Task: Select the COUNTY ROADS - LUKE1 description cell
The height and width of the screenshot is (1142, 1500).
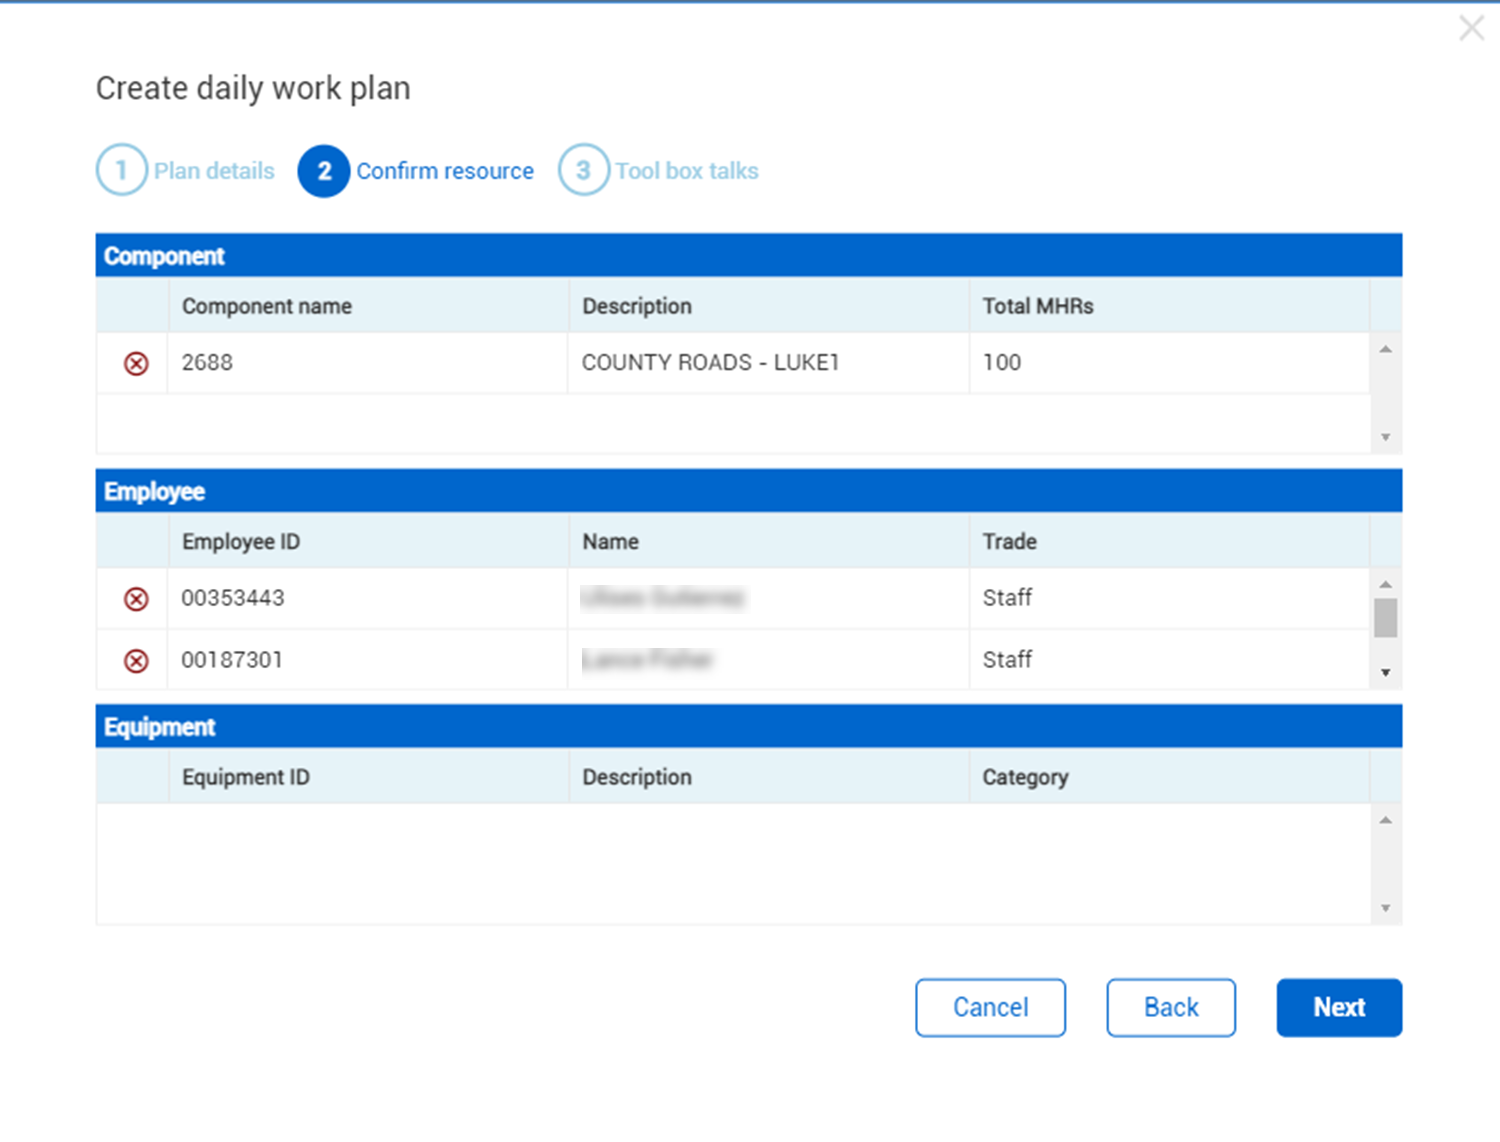Action: pos(710,363)
